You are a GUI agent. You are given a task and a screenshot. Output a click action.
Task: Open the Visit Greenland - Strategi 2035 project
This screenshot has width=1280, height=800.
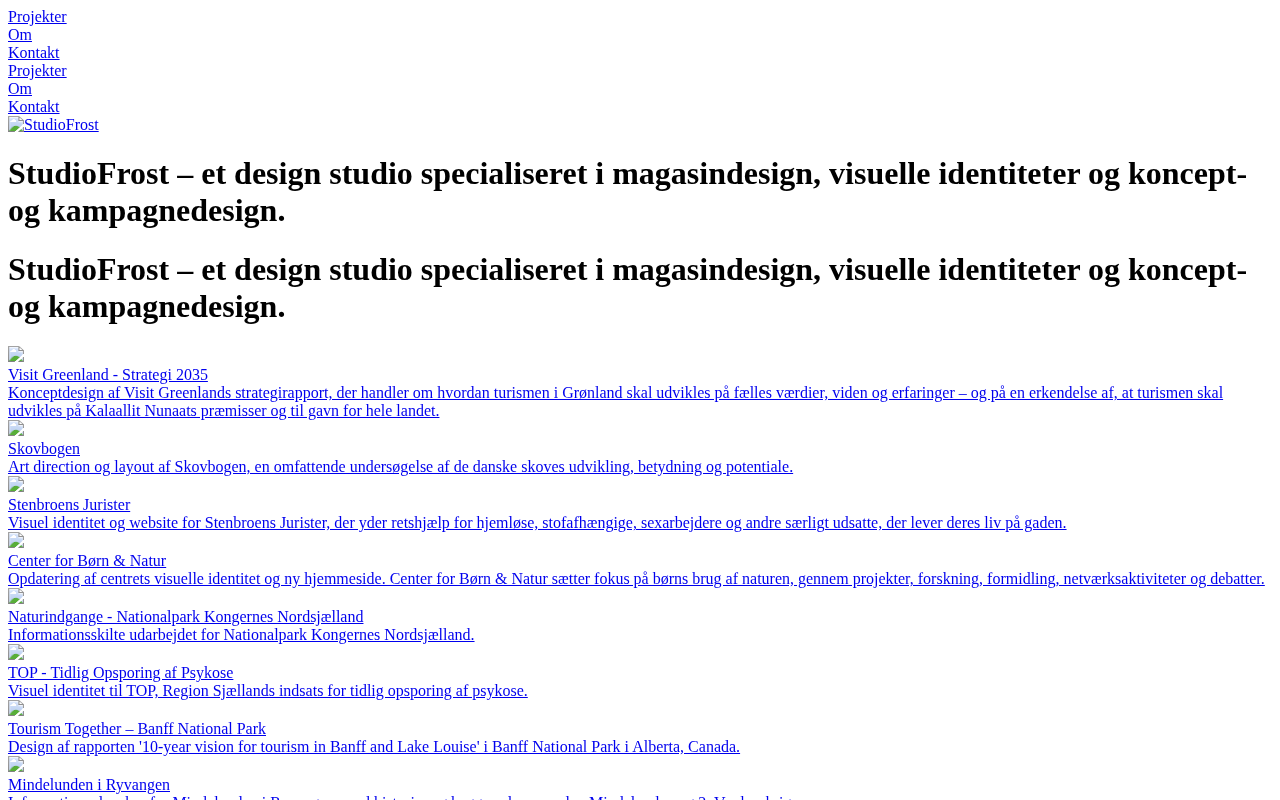[x=108, y=375]
